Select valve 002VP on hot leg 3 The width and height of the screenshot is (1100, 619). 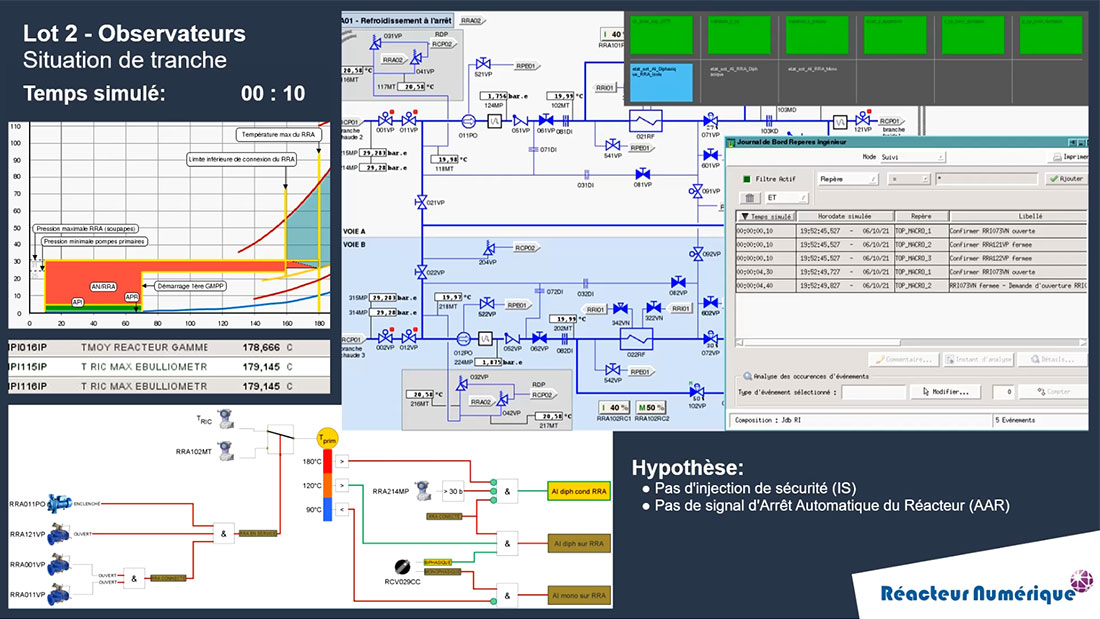[x=385, y=337]
